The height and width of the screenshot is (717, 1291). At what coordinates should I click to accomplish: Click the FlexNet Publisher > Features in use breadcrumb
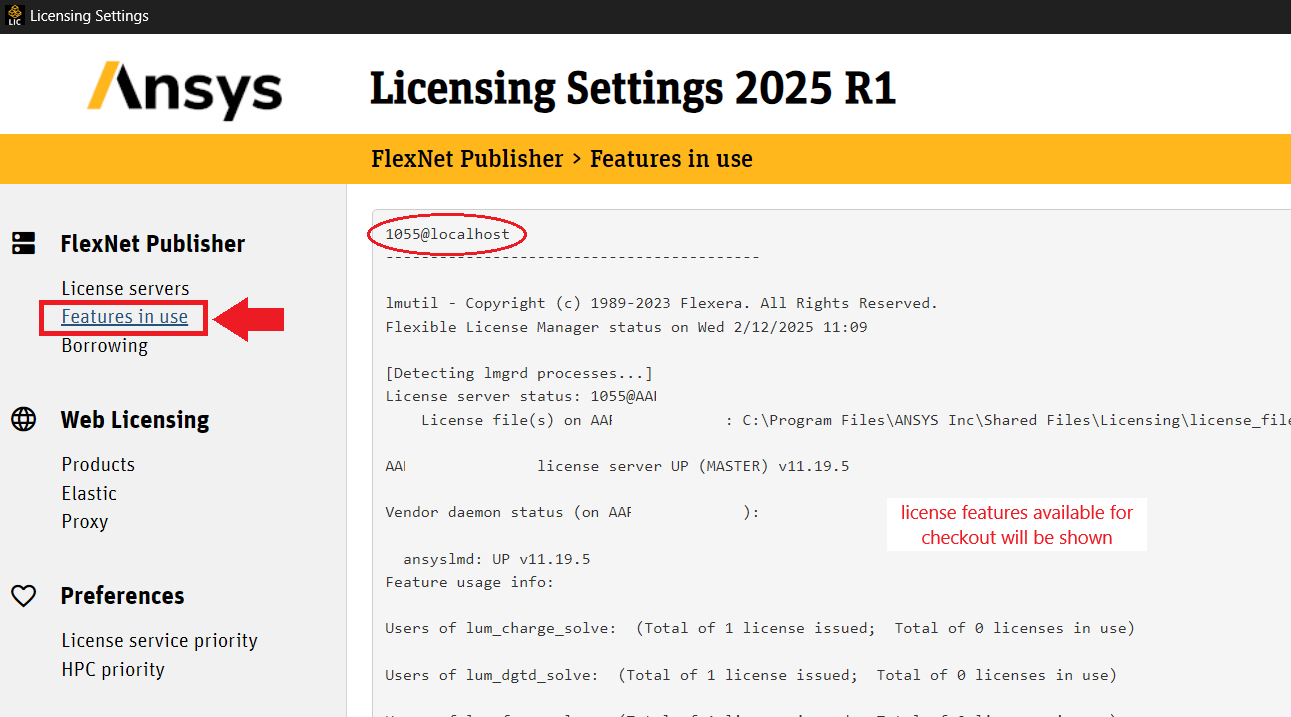pyautogui.click(x=562, y=159)
